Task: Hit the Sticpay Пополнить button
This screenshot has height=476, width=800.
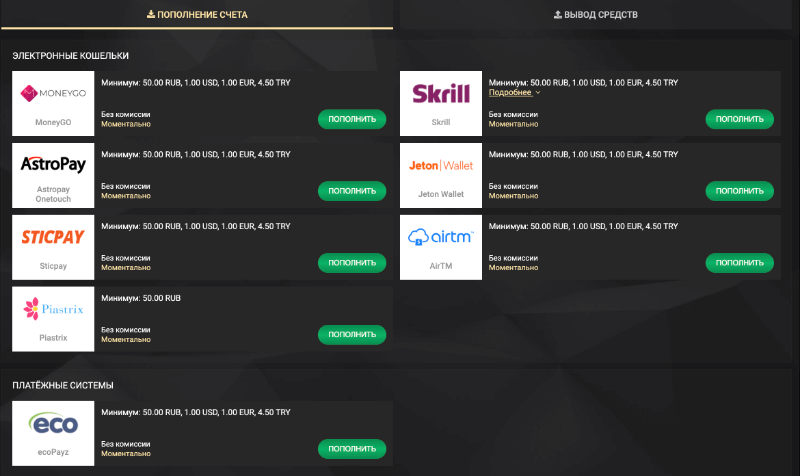Action: [x=352, y=263]
